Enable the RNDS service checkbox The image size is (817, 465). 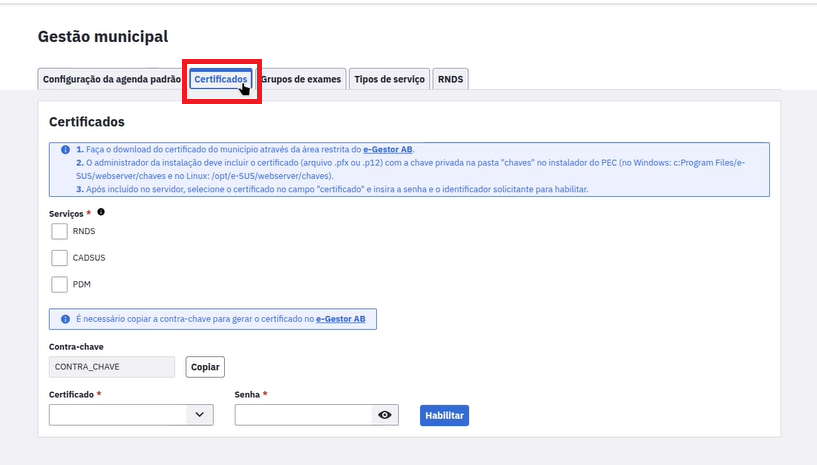[59, 231]
